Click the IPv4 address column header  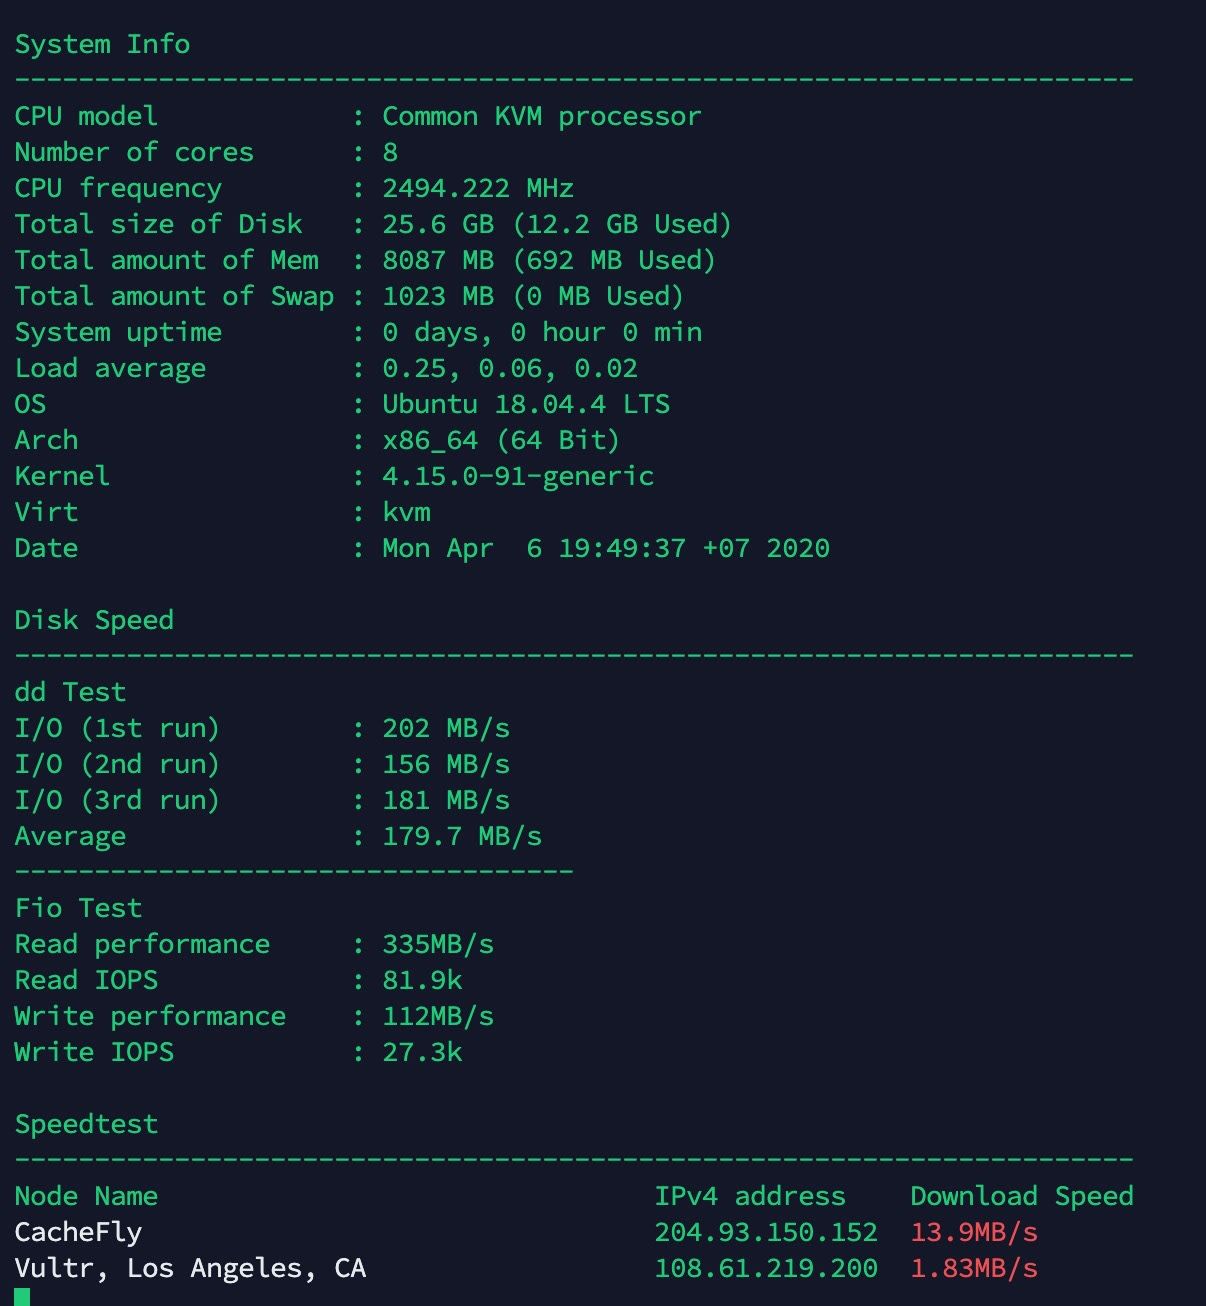point(750,1196)
